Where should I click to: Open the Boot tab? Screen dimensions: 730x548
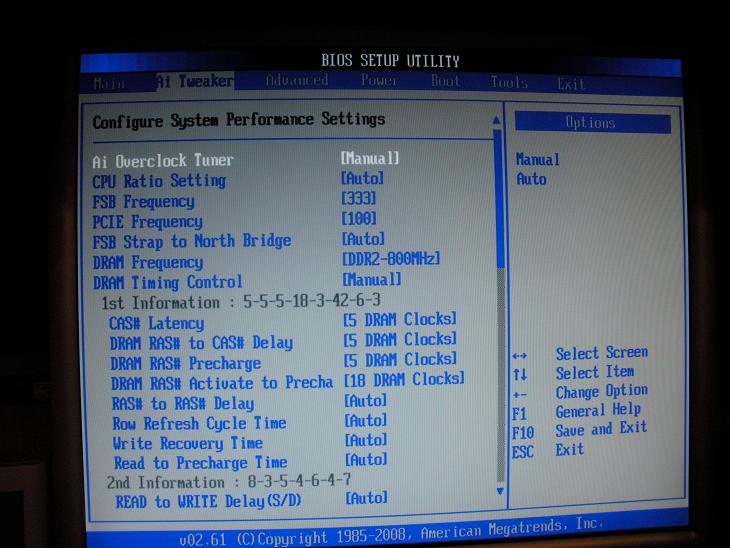446,81
